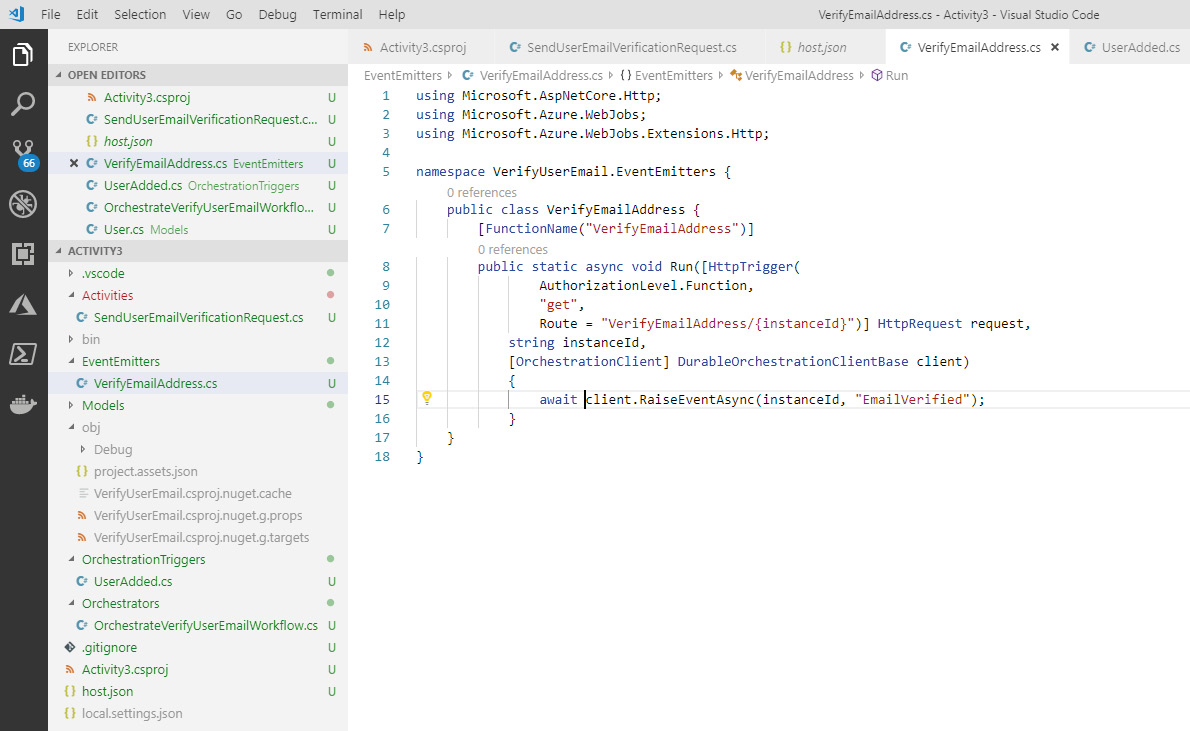Select VerifyEmailAddress.cs in ACTIVITY3 tree
This screenshot has width=1190, height=731.
pos(198,383)
